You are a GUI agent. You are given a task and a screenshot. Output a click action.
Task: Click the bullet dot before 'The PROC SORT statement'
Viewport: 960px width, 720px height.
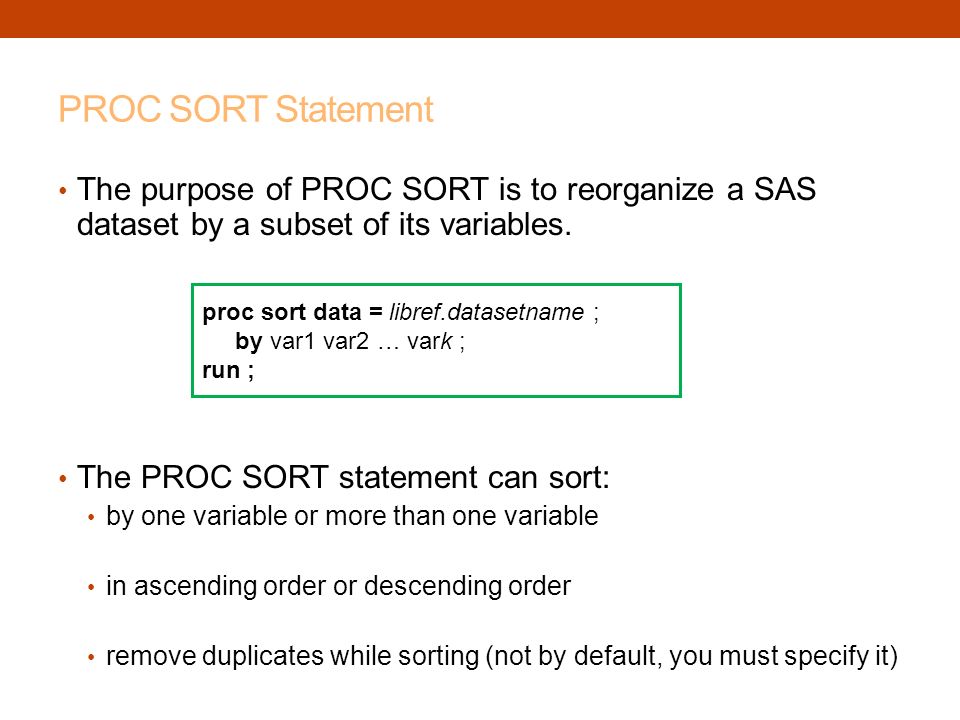[x=63, y=478]
